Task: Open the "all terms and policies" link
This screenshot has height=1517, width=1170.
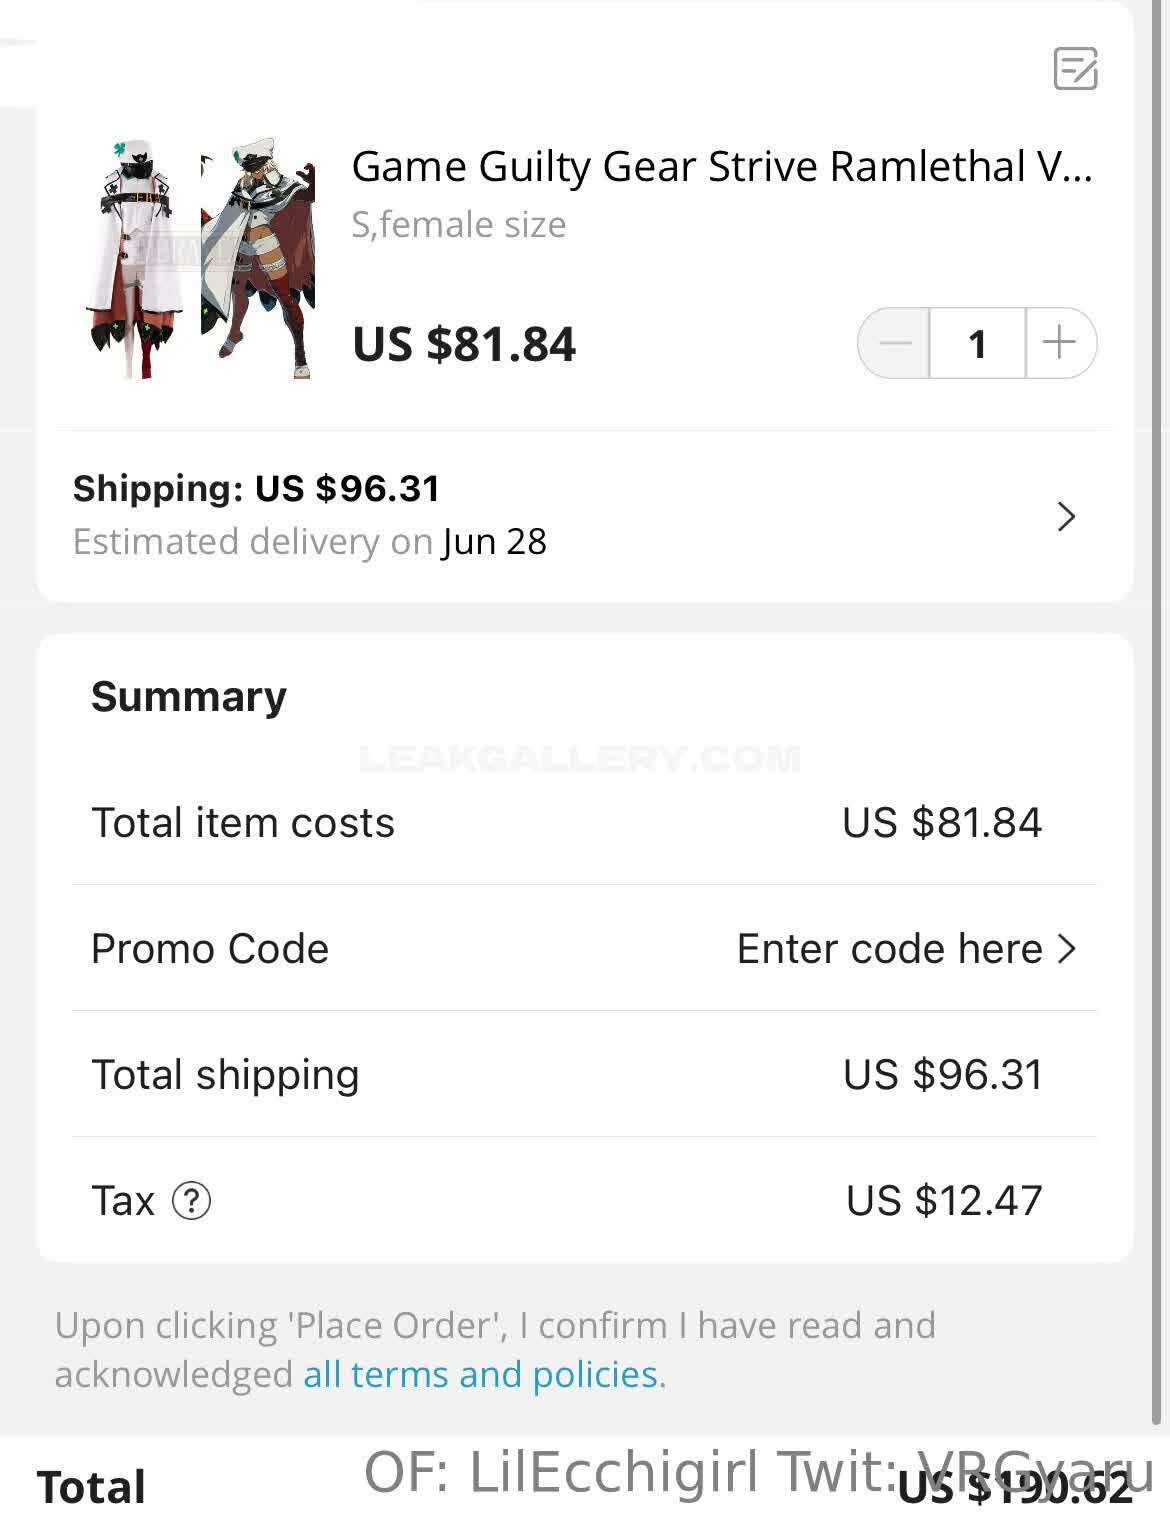Action: pyautogui.click(x=480, y=1374)
